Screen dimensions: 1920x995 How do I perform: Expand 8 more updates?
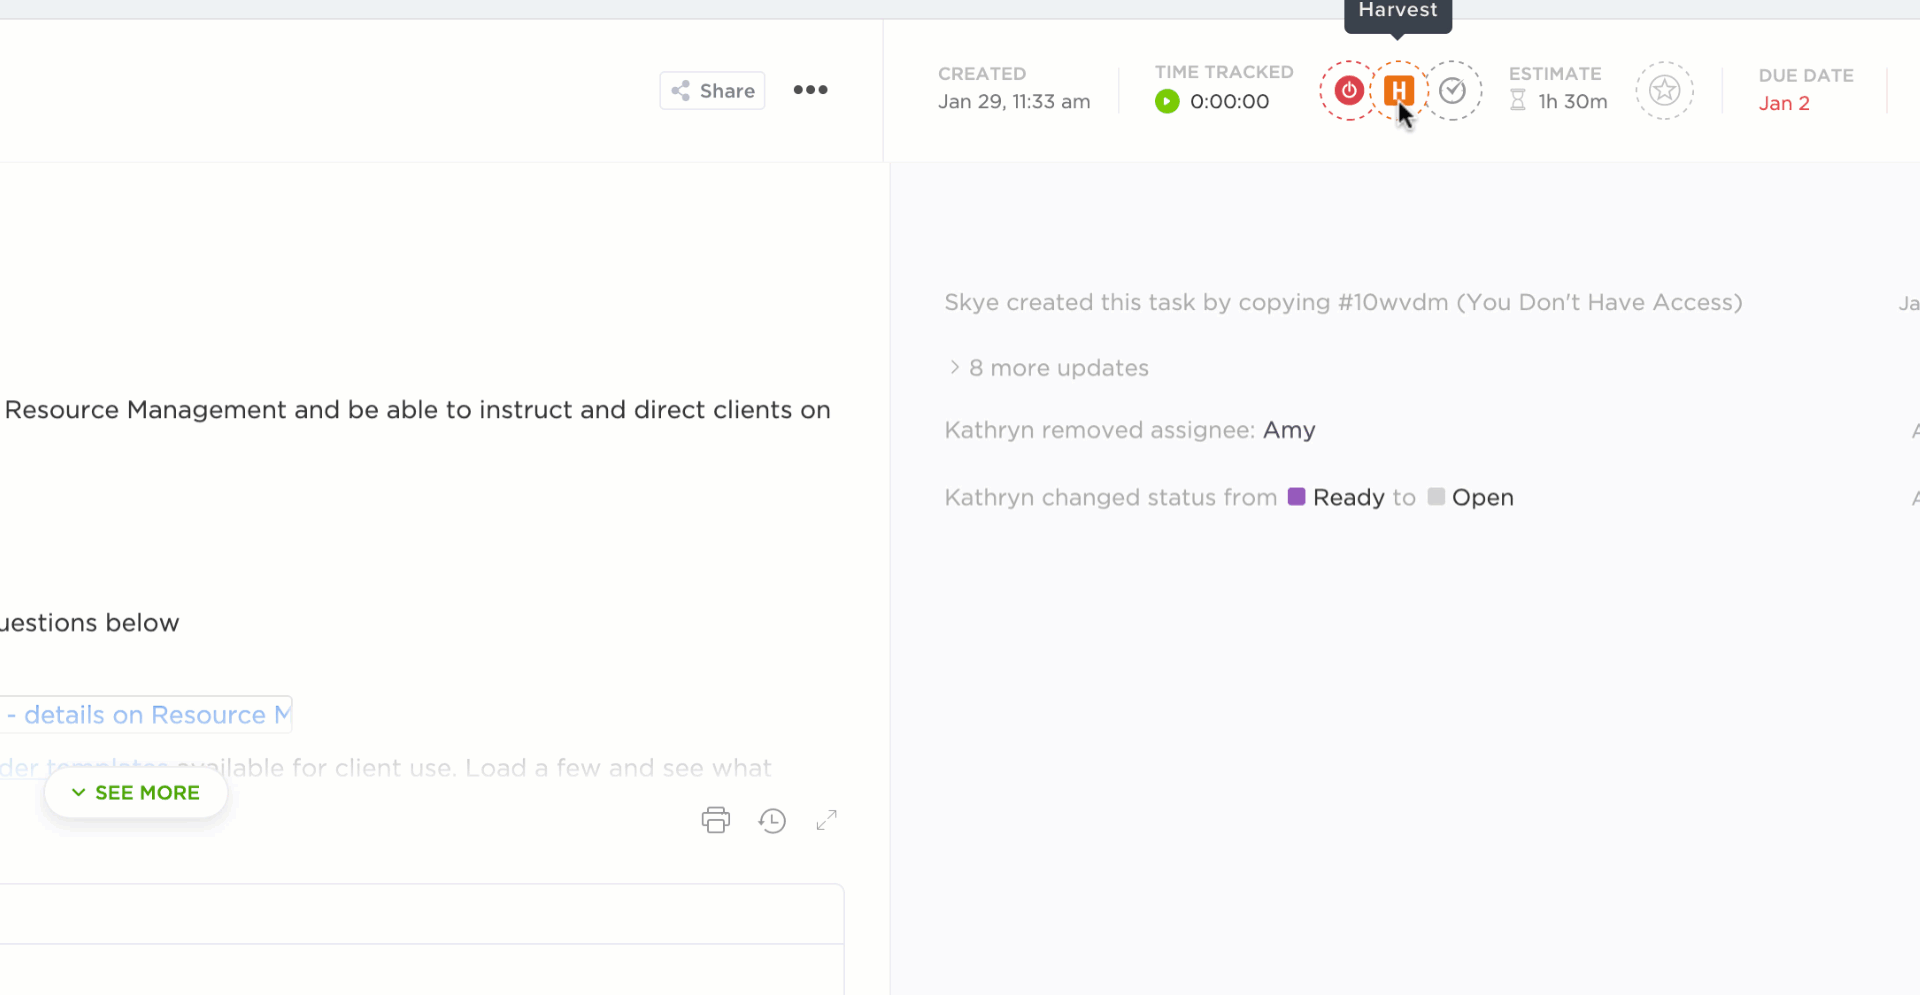(1058, 368)
